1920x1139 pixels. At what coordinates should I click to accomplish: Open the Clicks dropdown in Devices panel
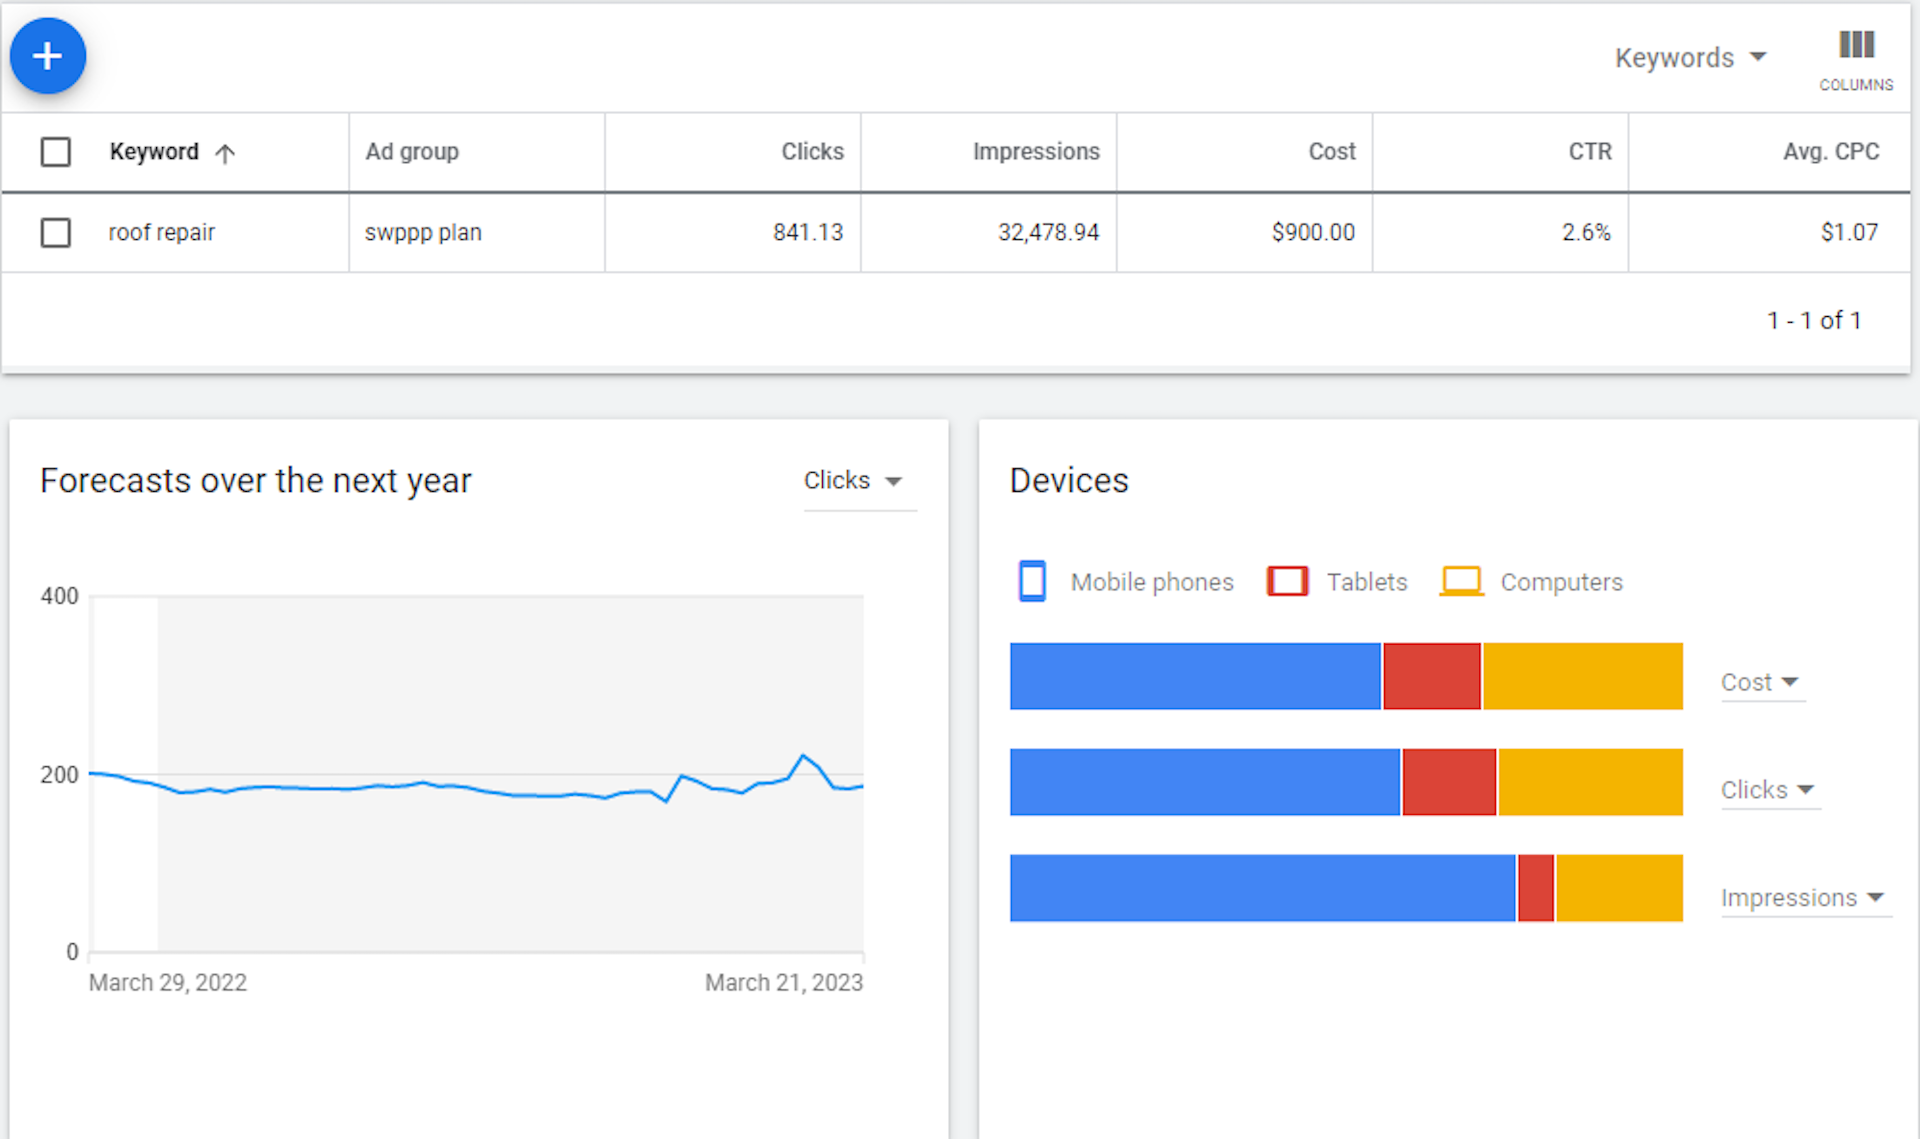[1768, 790]
